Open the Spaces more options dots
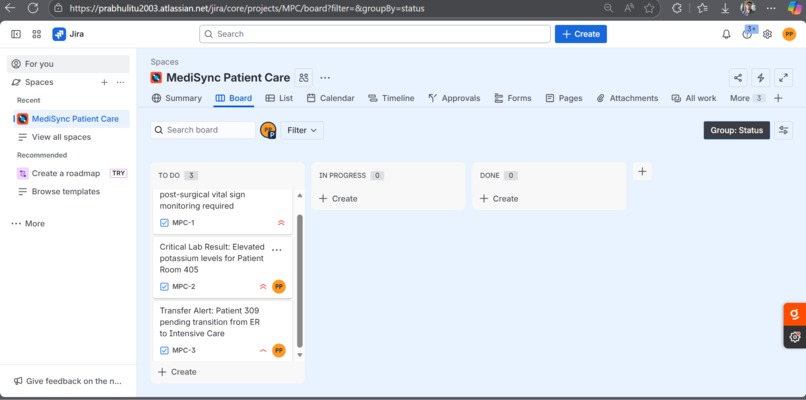 point(120,82)
